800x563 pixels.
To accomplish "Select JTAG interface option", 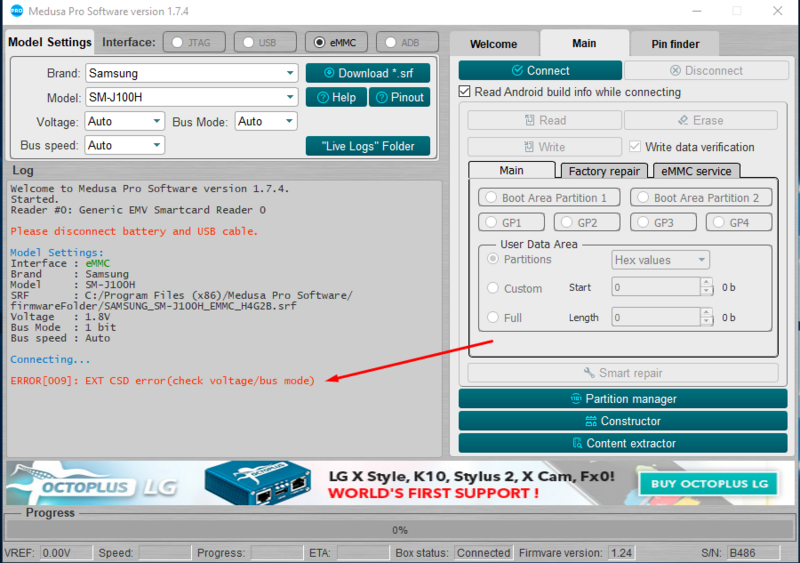I will coord(194,42).
